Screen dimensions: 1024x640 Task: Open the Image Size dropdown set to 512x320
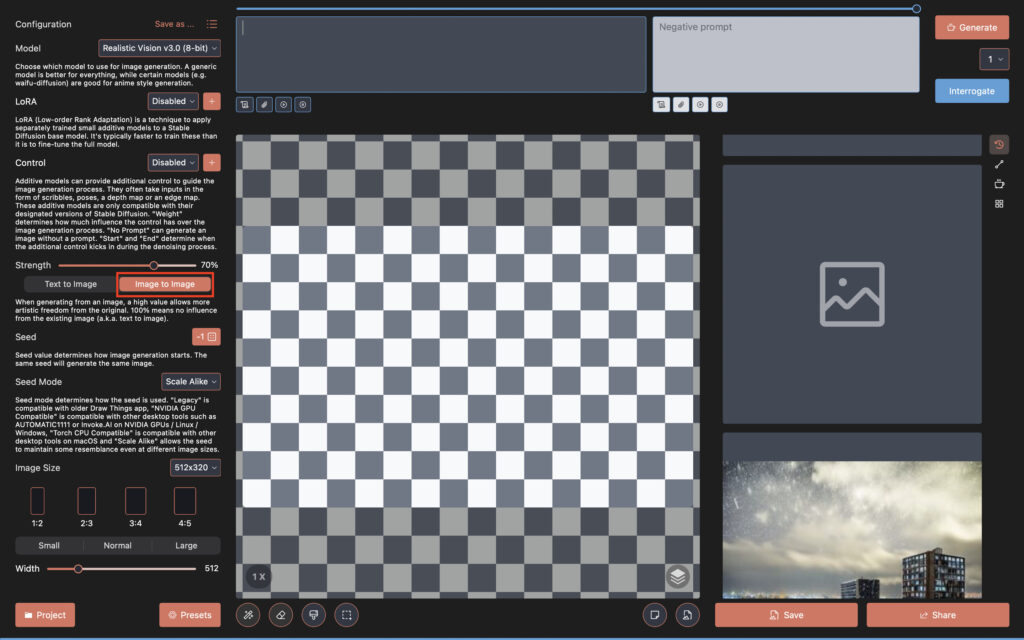coord(194,467)
